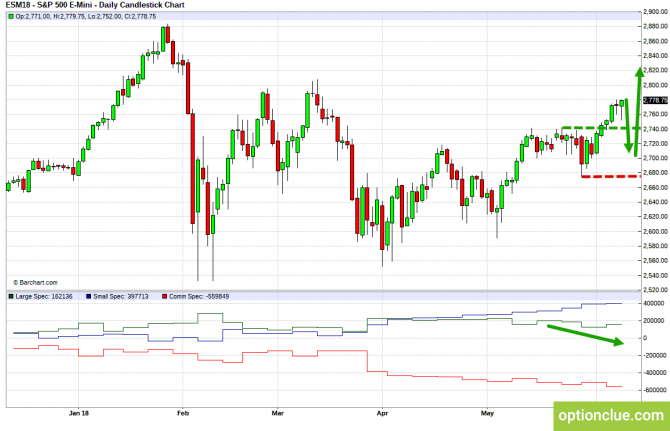The width and height of the screenshot is (670, 431).
Task: Click the 2,680.00 price axis label
Action: pos(655,173)
